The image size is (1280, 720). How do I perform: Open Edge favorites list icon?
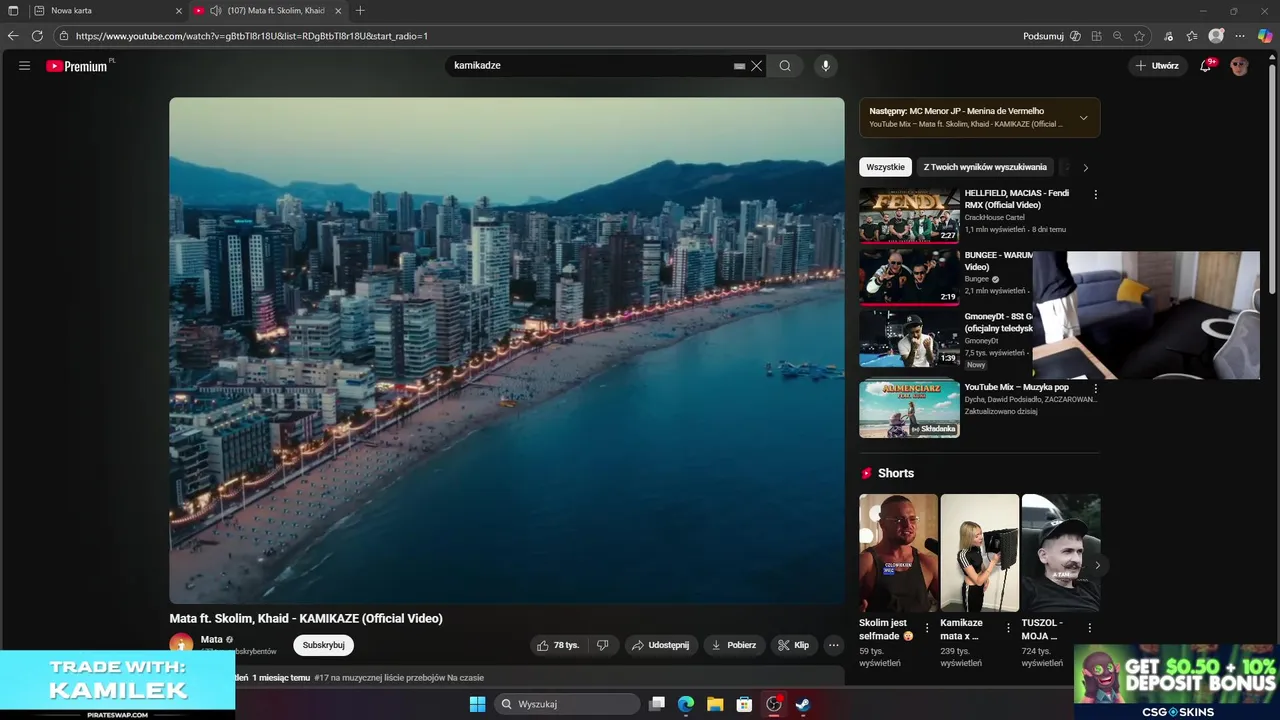point(1192,36)
